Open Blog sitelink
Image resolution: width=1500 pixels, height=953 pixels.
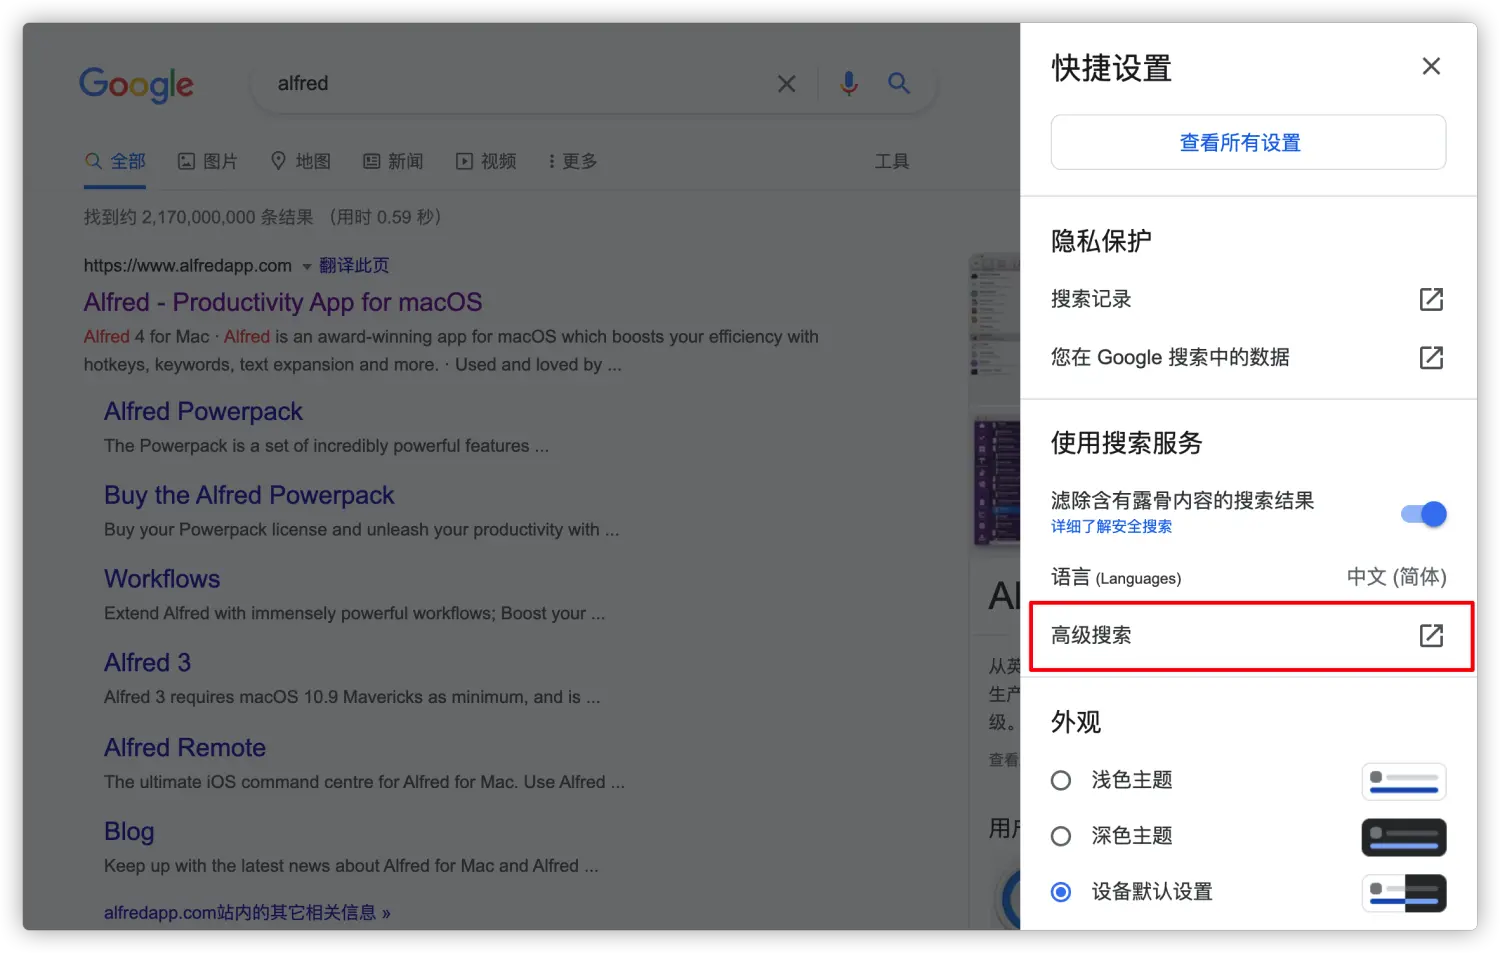tap(129, 831)
